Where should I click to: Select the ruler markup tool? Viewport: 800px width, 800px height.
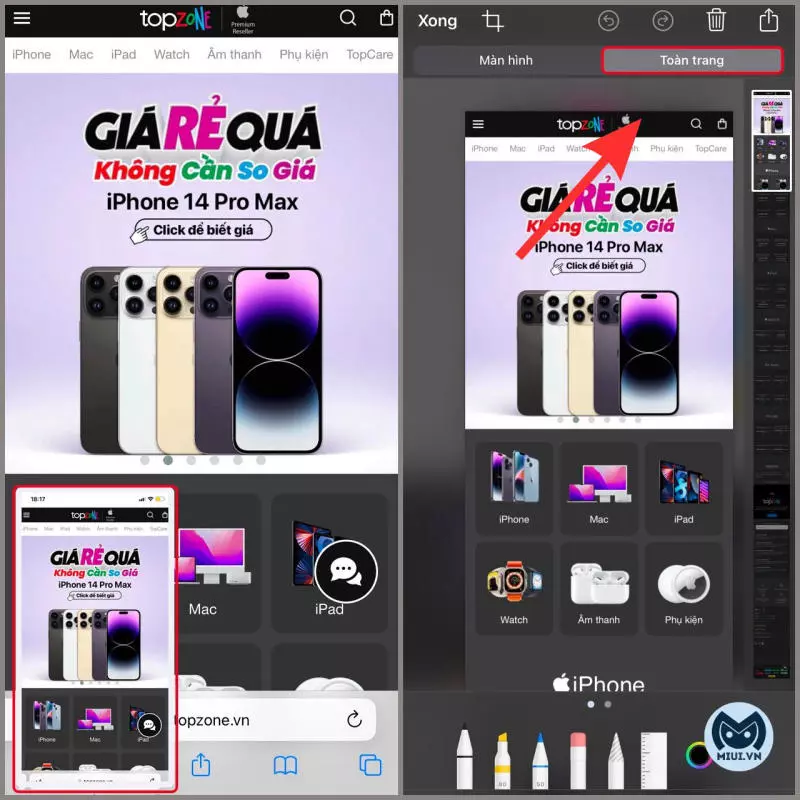point(654,760)
